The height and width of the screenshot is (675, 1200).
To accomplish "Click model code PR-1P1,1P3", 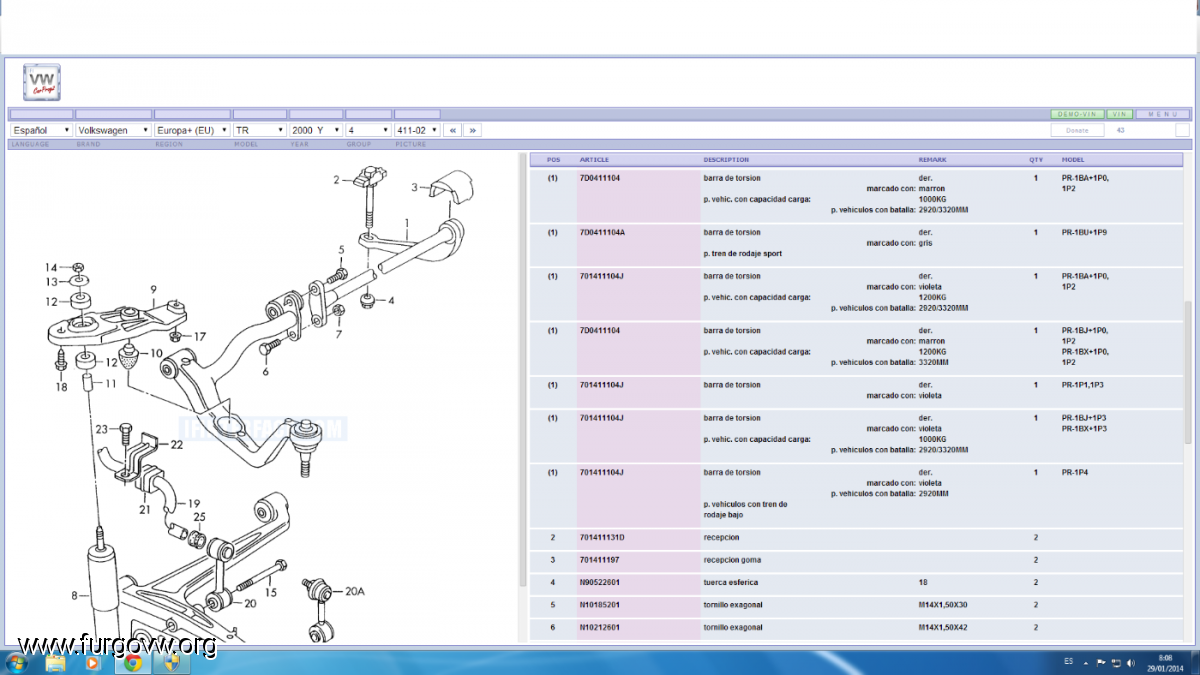I will 1084,385.
